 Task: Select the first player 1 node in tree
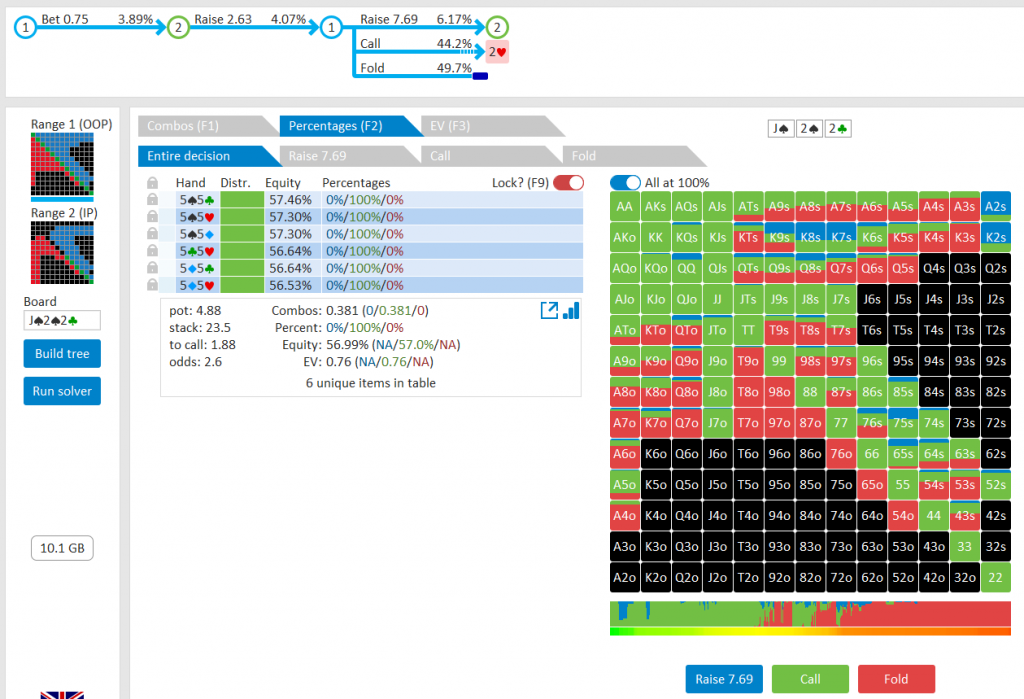coord(25,28)
